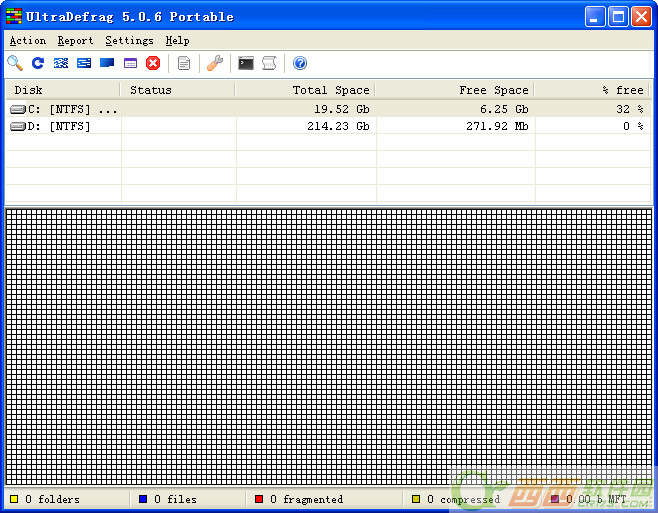
Task: Click the red fragmented color swatch in the legend
Action: tap(259, 499)
